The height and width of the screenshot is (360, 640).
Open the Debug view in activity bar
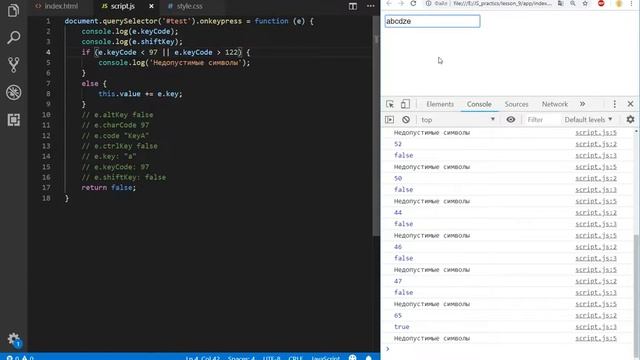click(x=13, y=92)
